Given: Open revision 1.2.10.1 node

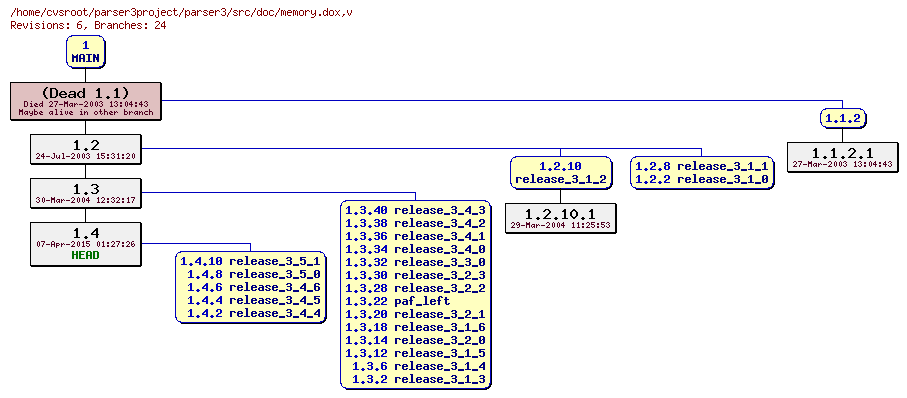Looking at the screenshot, I should point(561,218).
